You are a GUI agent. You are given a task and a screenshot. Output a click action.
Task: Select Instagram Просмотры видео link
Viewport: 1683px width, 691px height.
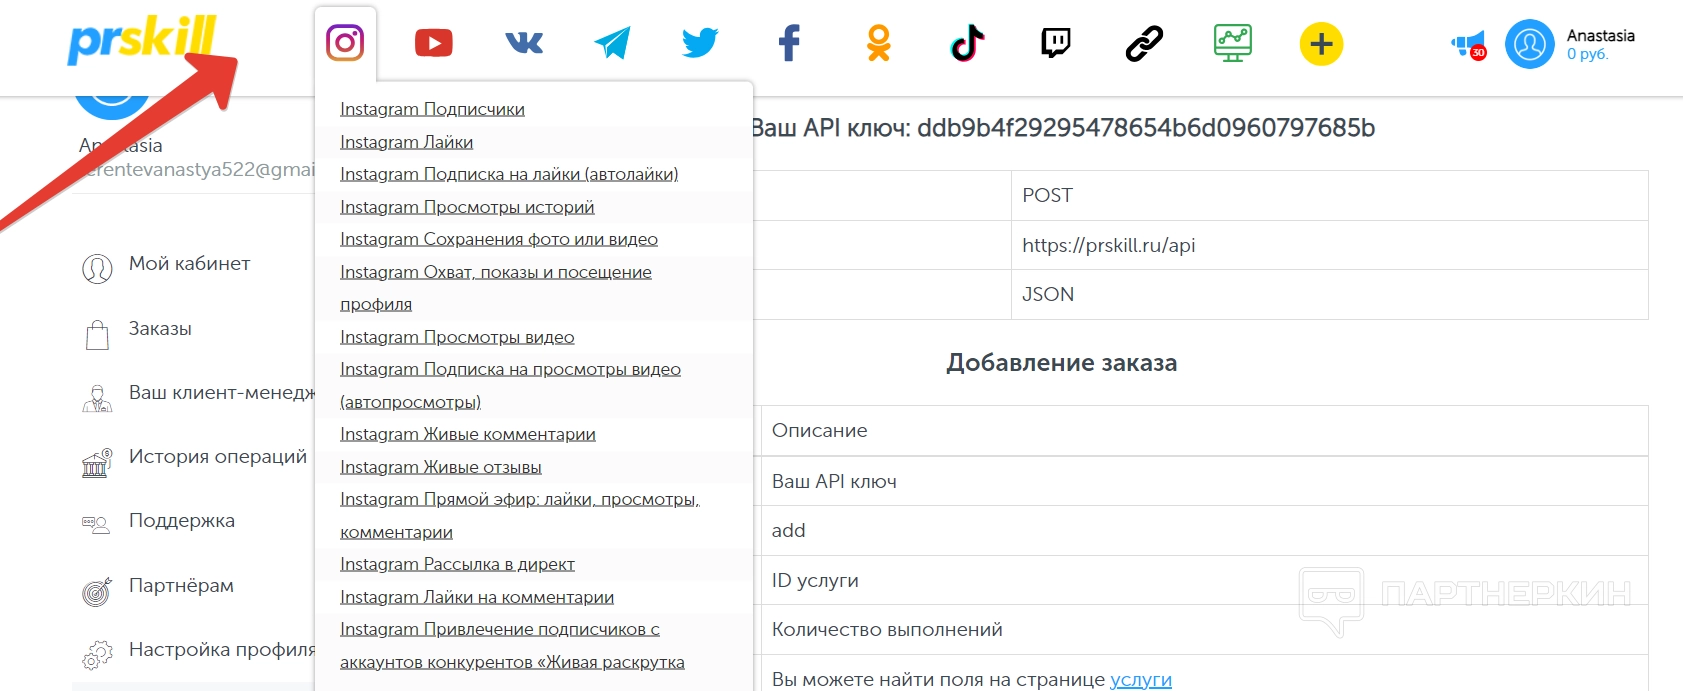coord(457,337)
